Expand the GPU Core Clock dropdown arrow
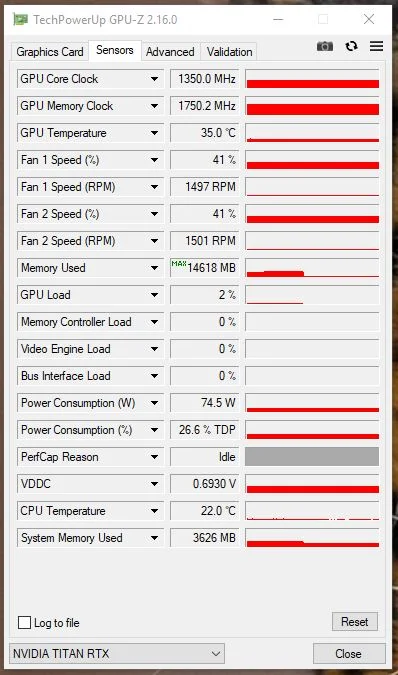 click(154, 79)
